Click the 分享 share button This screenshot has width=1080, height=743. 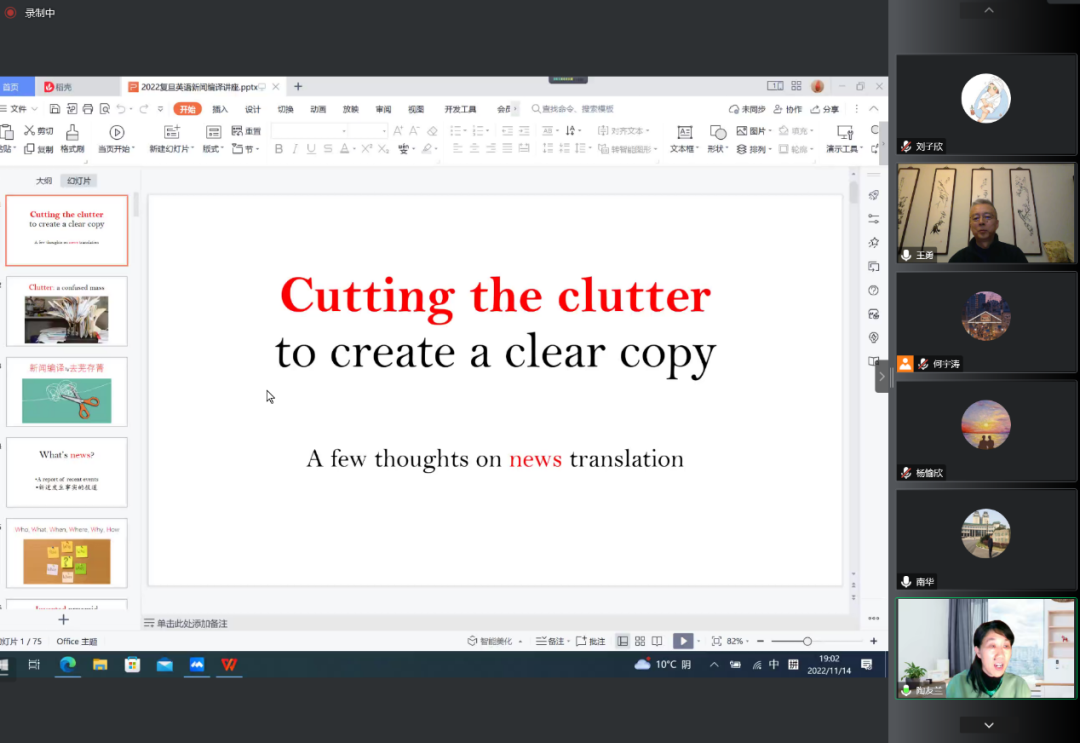825,109
